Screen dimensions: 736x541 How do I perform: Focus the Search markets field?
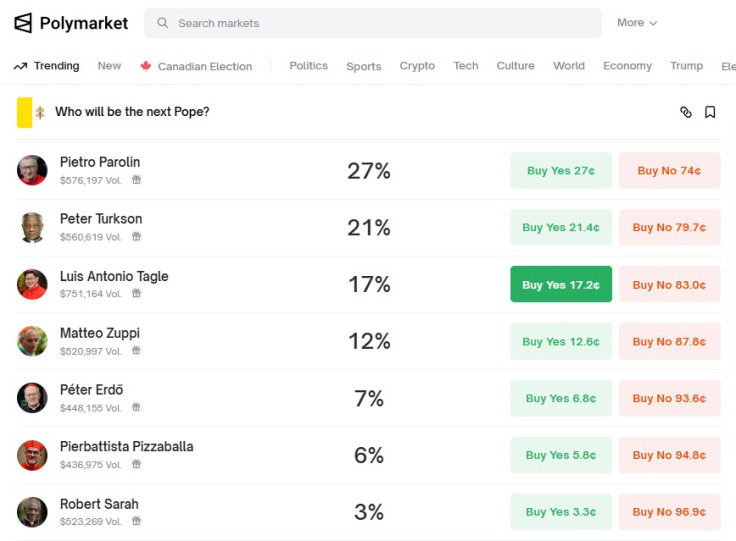tap(373, 23)
